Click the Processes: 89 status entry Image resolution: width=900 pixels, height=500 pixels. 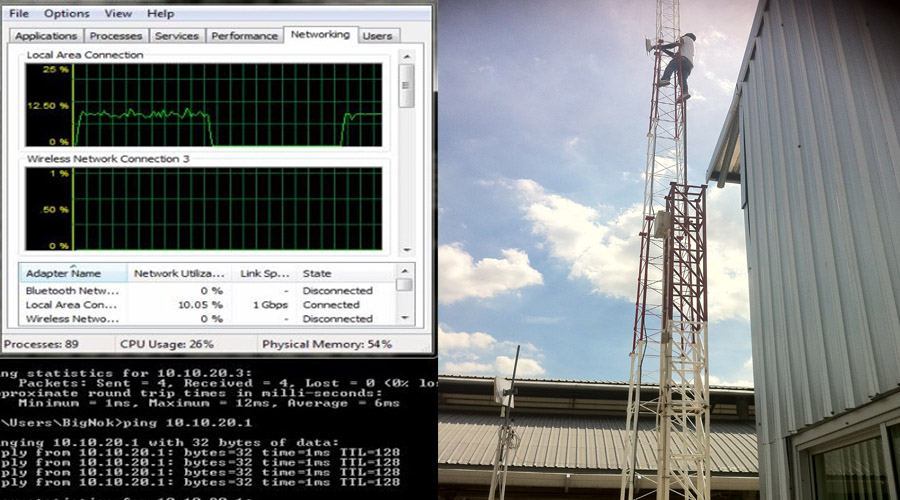pyautogui.click(x=41, y=344)
